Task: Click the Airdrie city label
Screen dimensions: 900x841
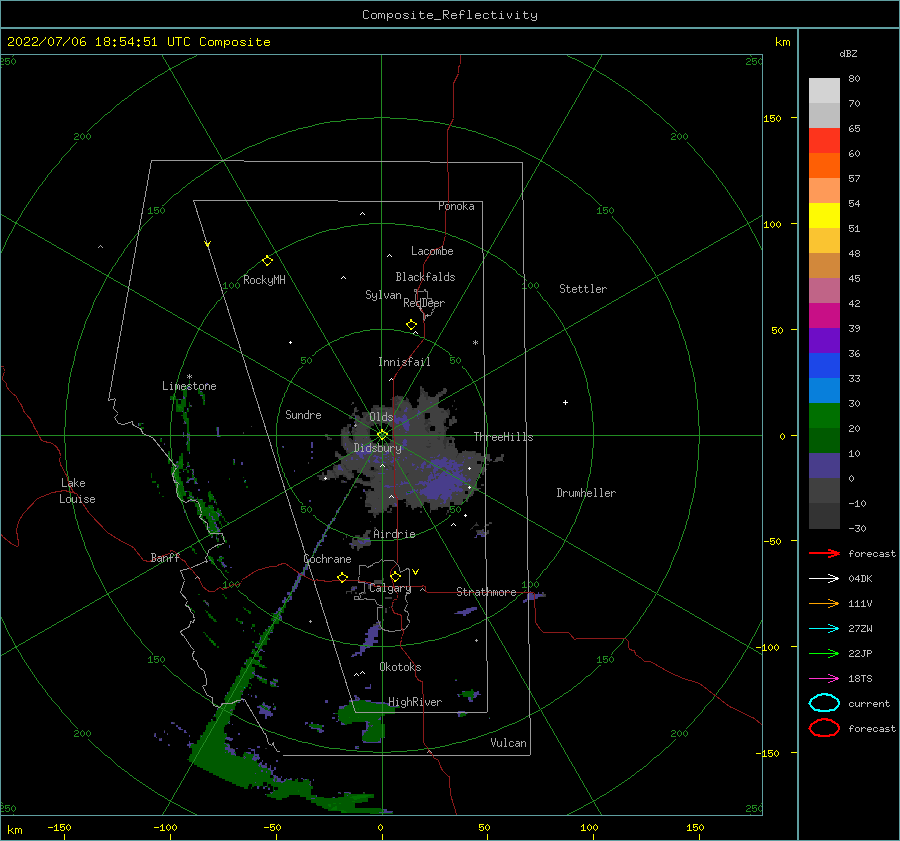Action: tap(394, 534)
